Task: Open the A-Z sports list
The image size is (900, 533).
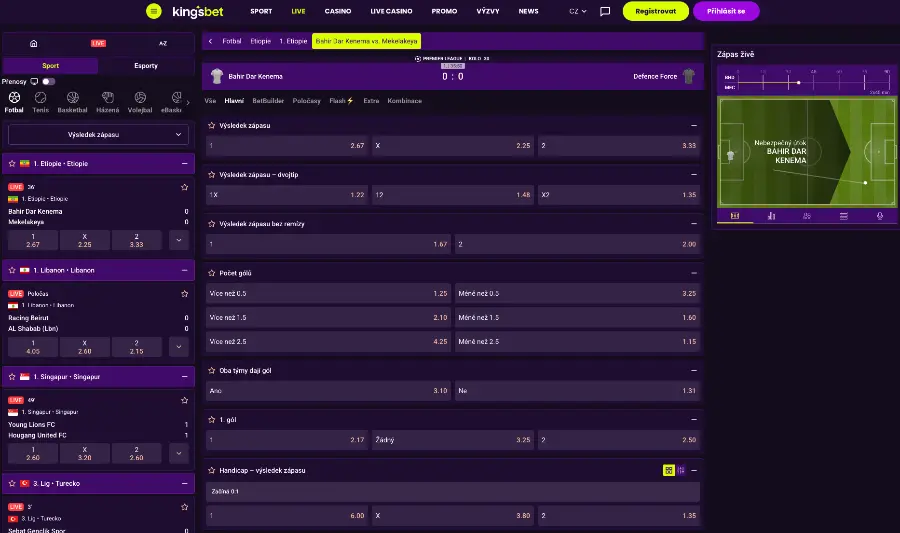Action: 163,44
